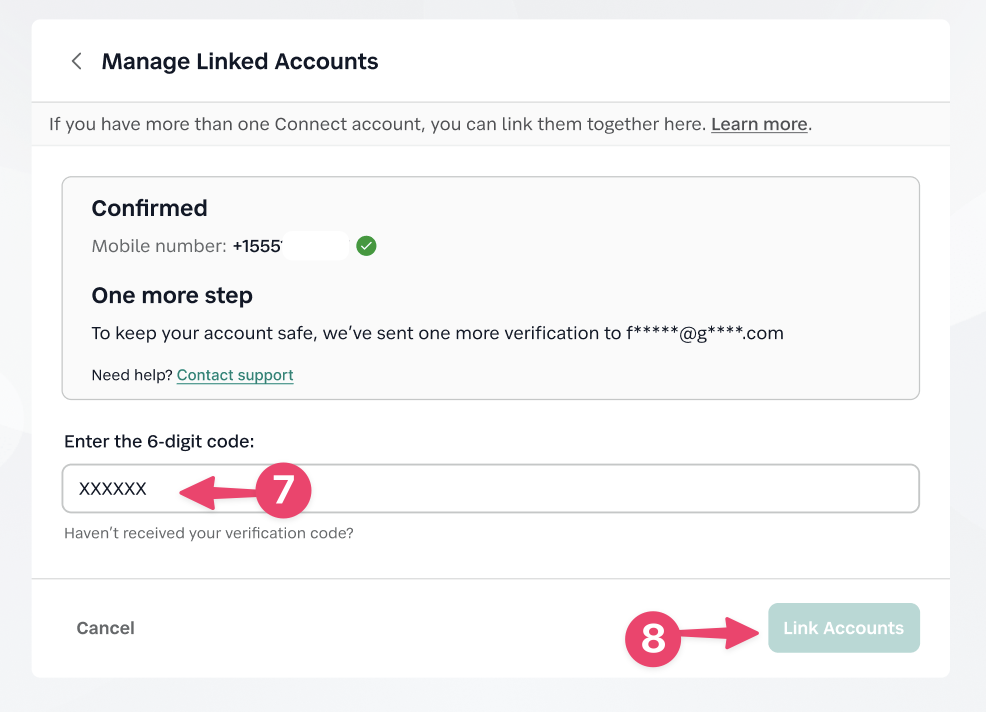Click the Manage Linked Accounts heading
Image resolution: width=986 pixels, height=712 pixels.
[240, 61]
